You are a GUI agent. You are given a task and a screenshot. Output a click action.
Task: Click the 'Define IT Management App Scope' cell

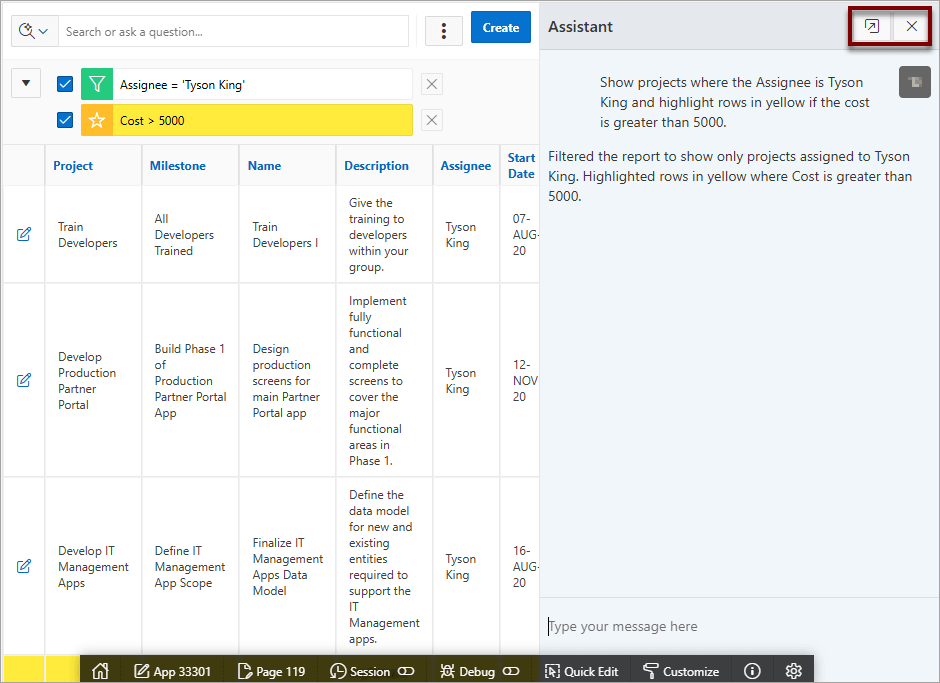point(189,567)
